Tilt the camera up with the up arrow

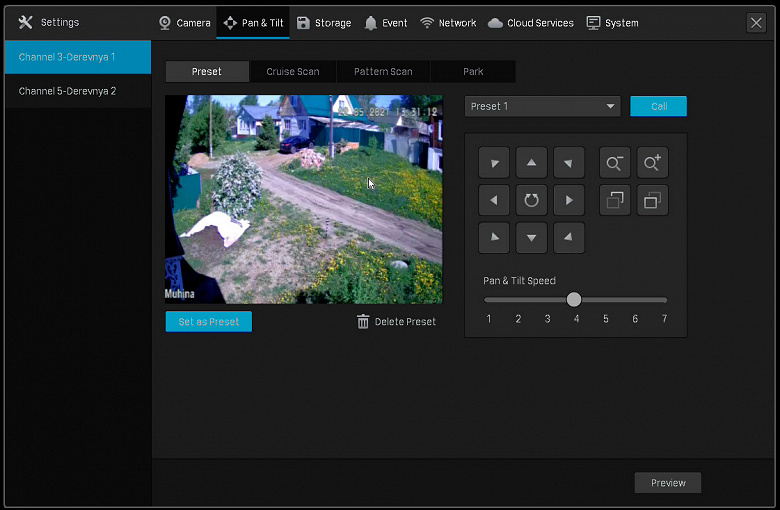pos(531,163)
